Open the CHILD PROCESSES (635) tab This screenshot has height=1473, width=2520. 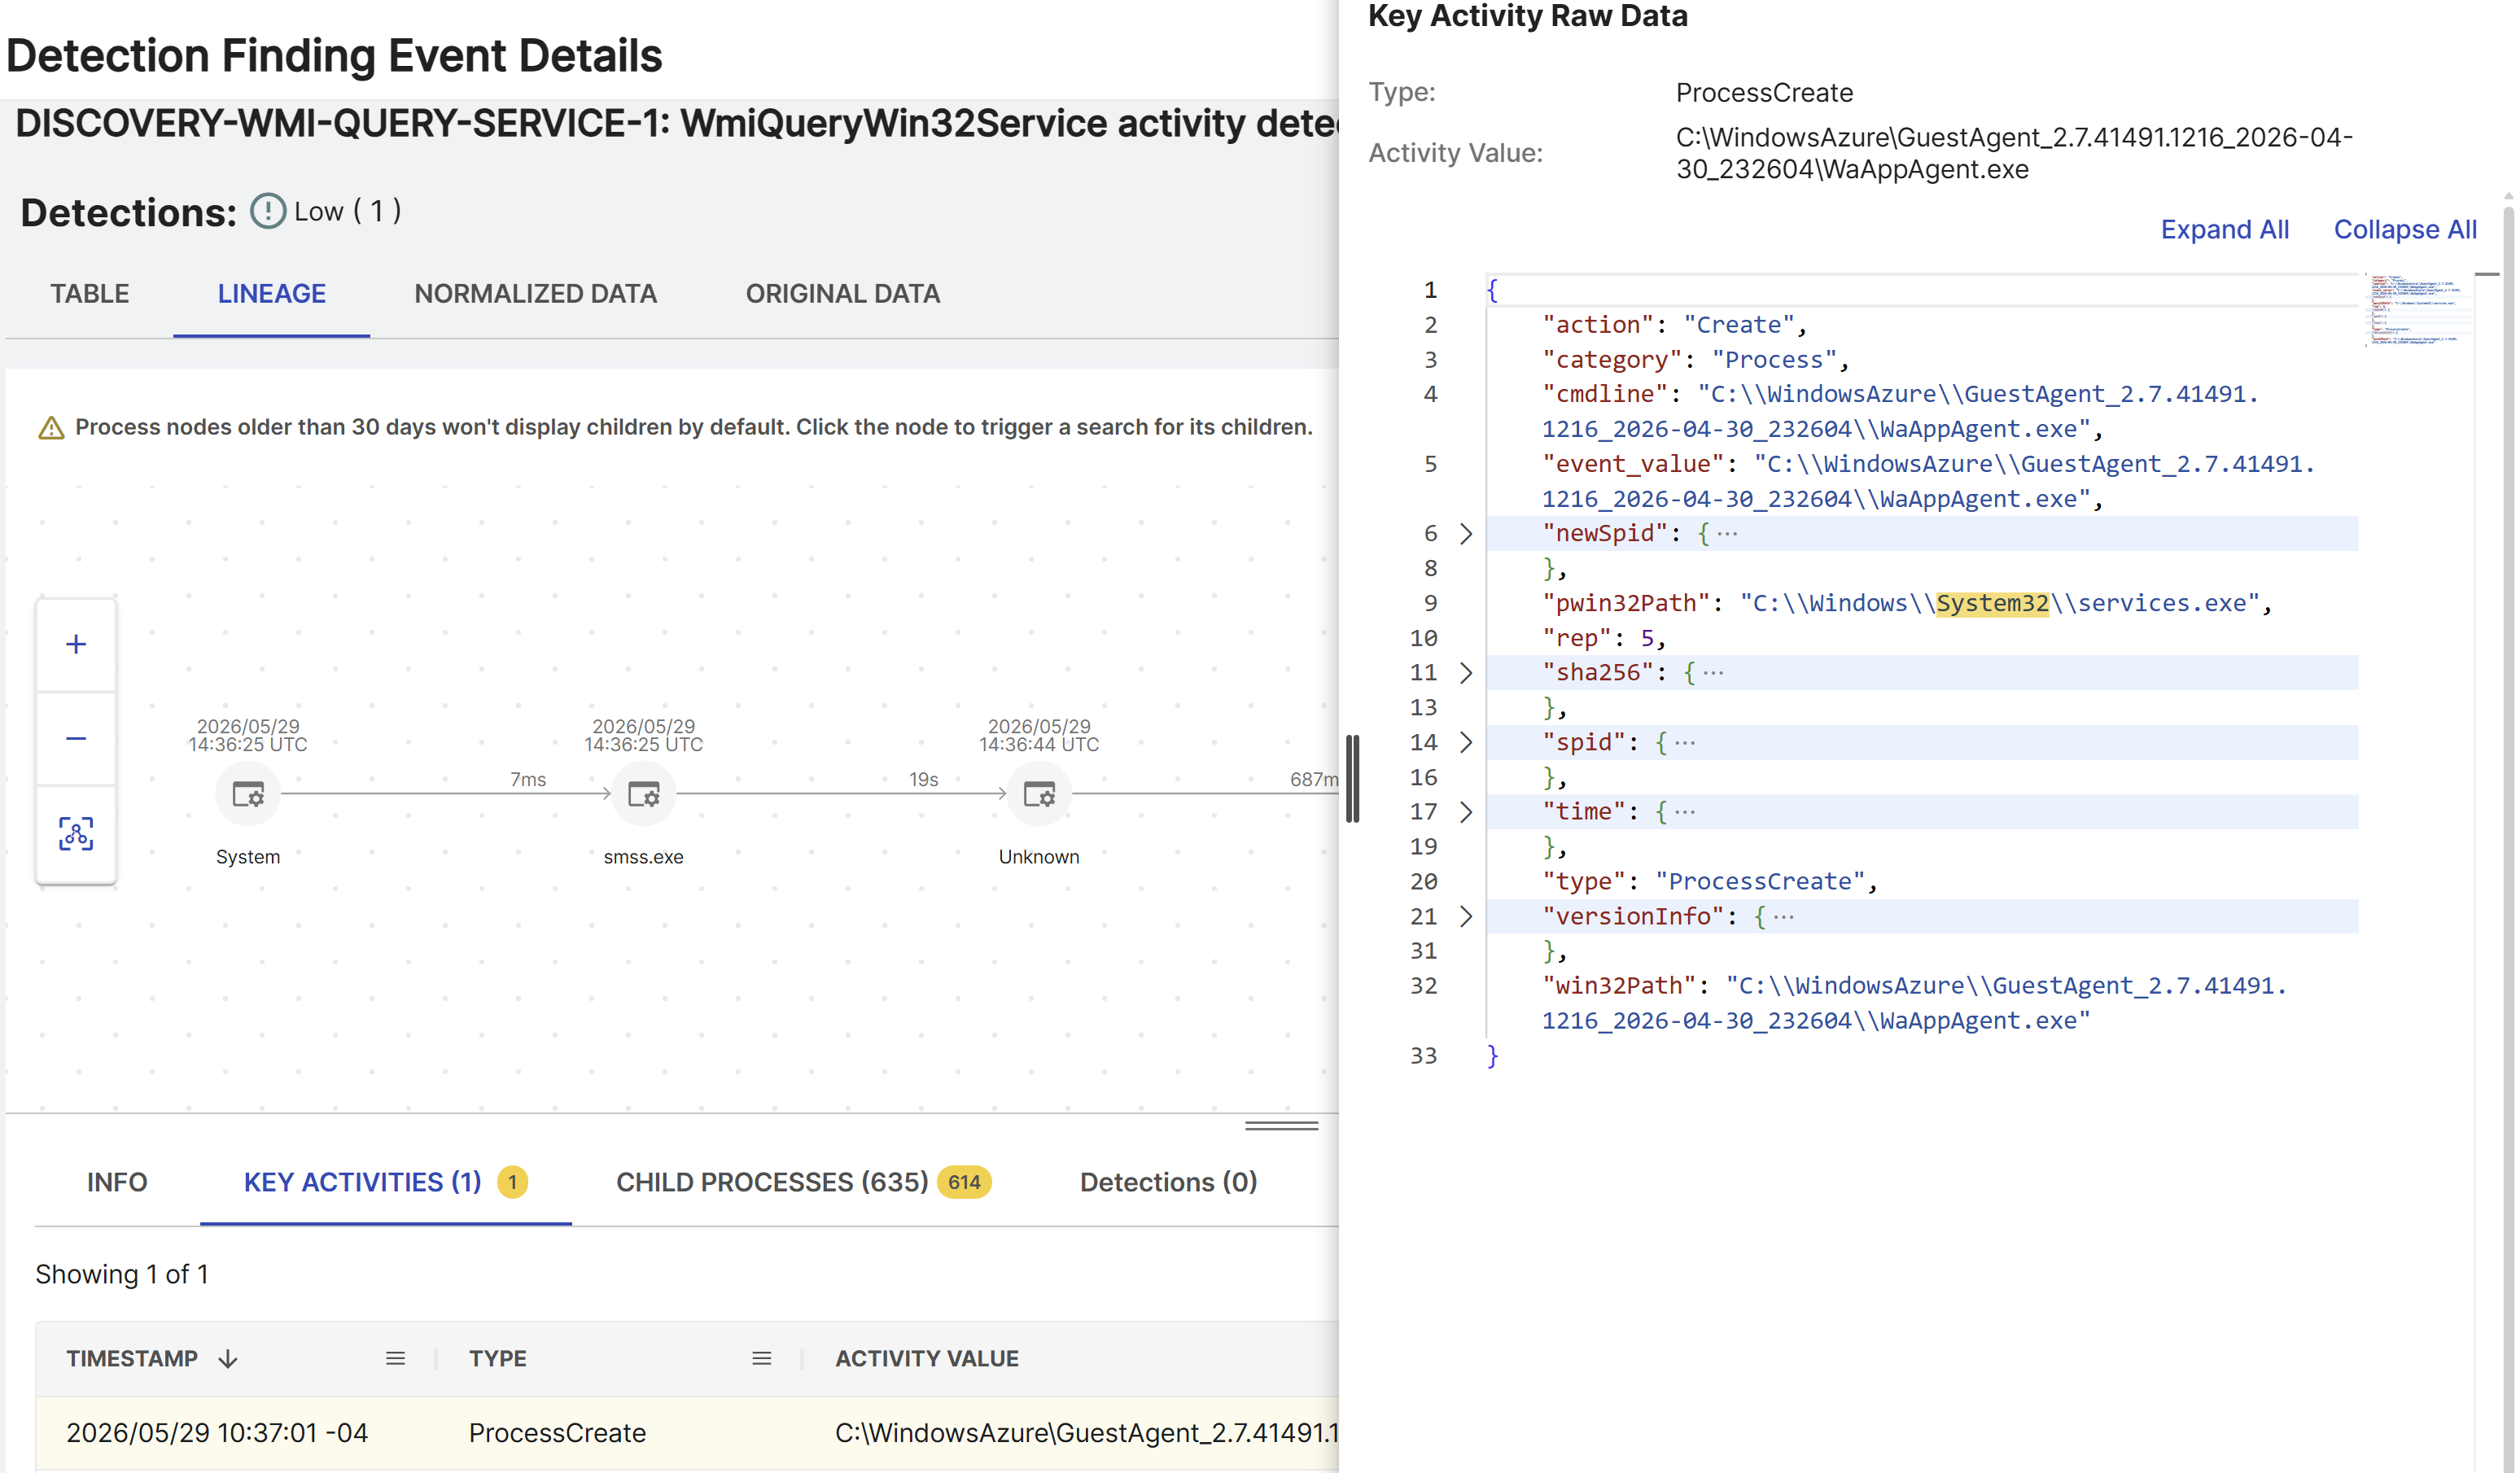(x=803, y=1182)
